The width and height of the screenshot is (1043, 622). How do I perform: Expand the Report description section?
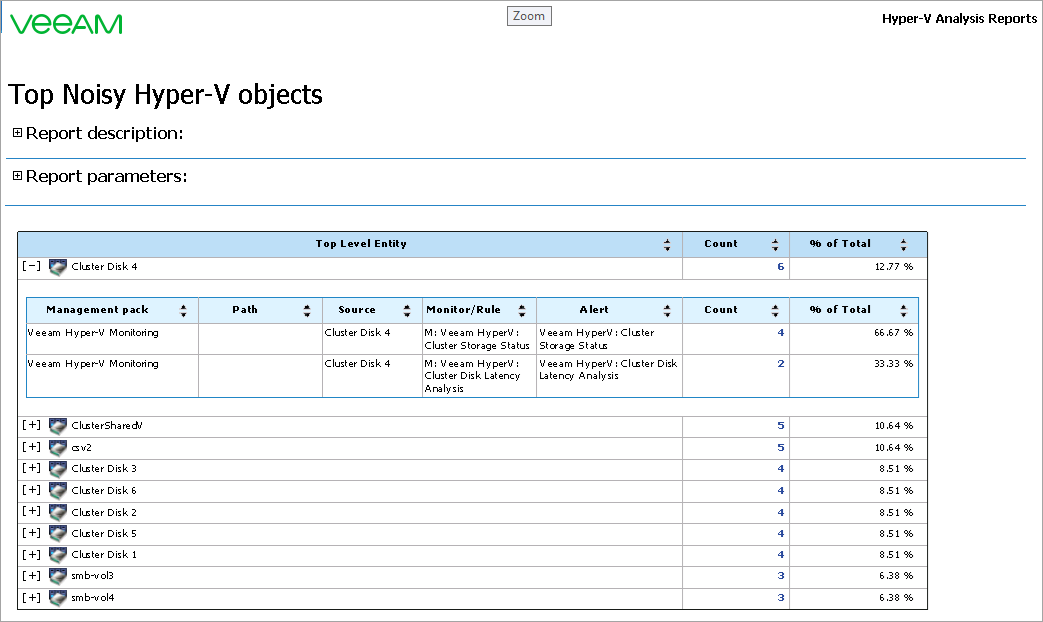coord(17,133)
